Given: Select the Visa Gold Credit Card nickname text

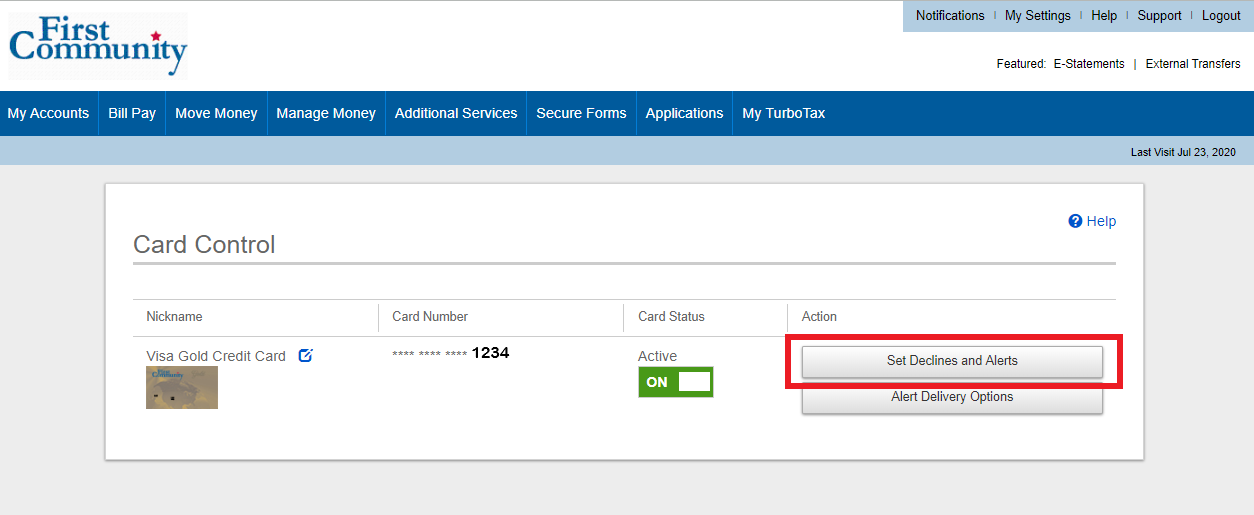Looking at the screenshot, I should (x=216, y=356).
